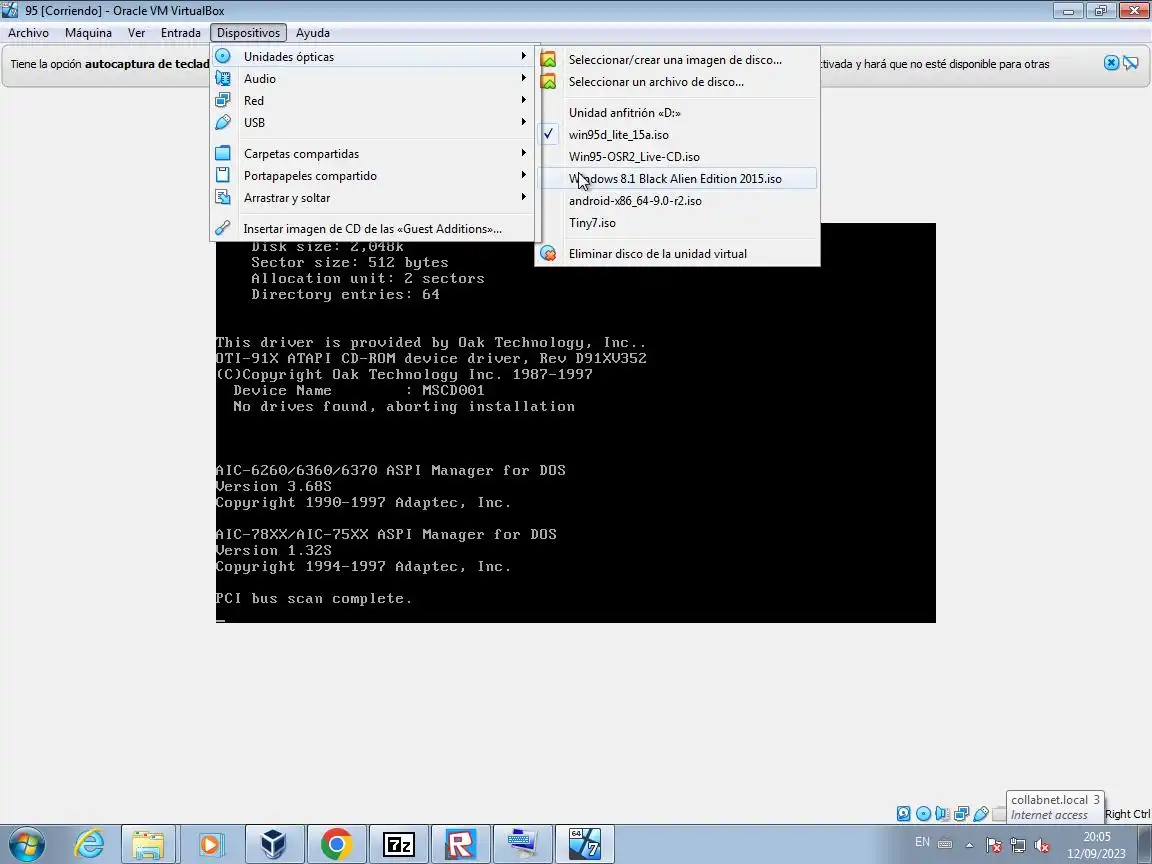Click the USB plug icon in menu
The height and width of the screenshot is (864, 1152).
point(223,122)
